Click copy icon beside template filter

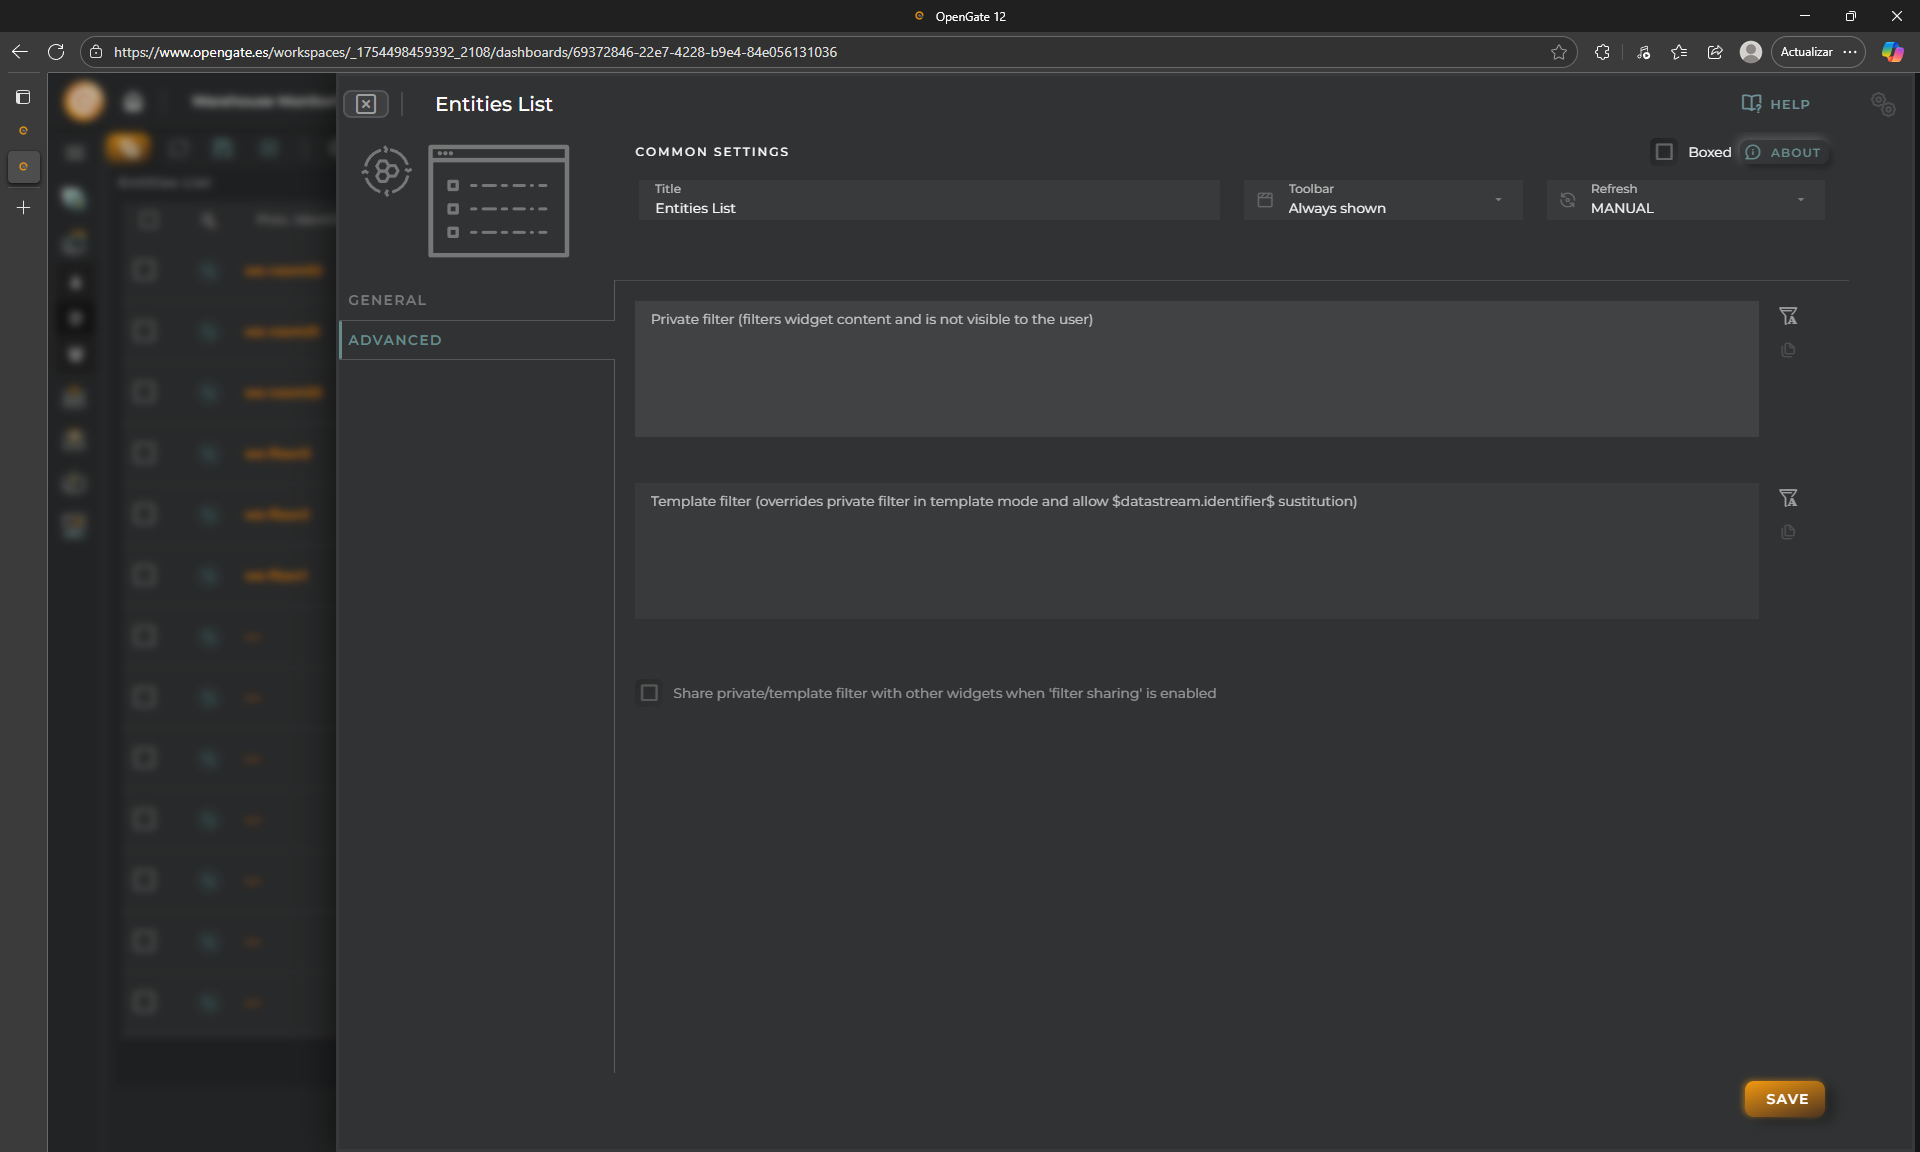click(x=1788, y=532)
